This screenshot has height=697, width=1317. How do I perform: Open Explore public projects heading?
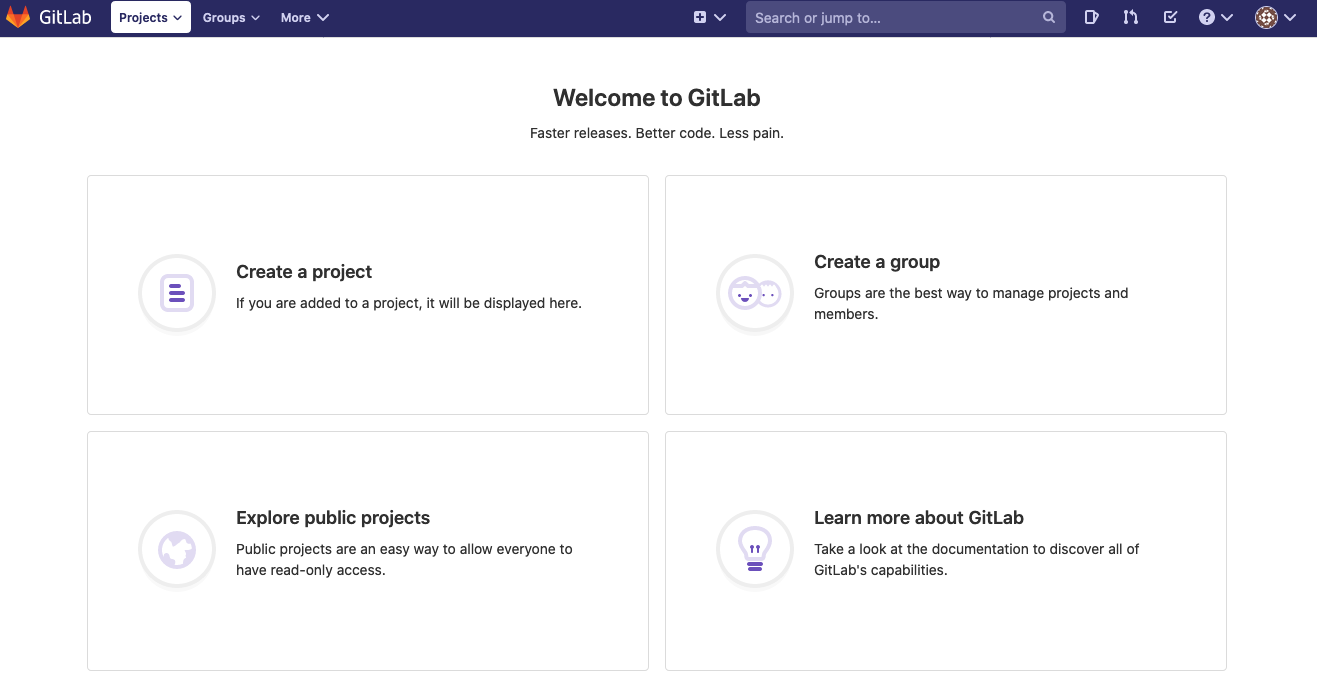coord(333,518)
